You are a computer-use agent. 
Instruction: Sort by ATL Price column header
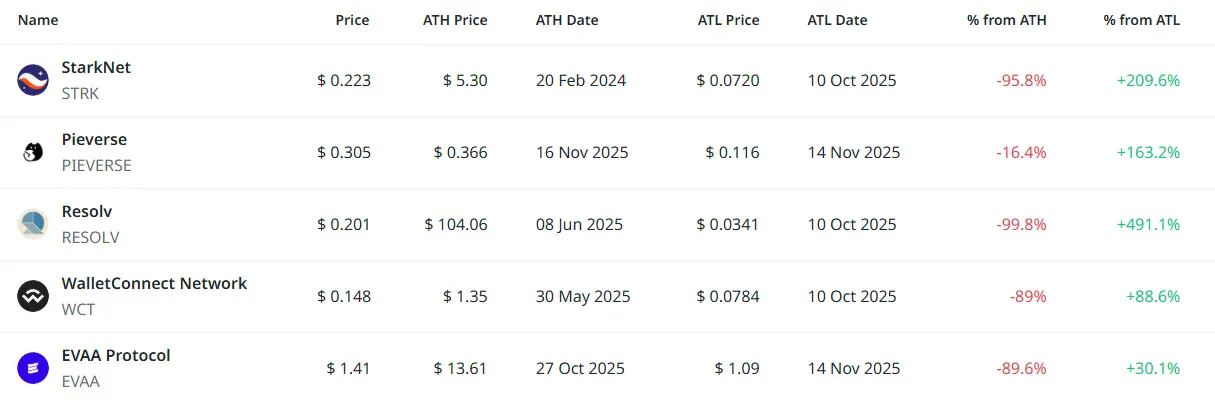[x=728, y=20]
